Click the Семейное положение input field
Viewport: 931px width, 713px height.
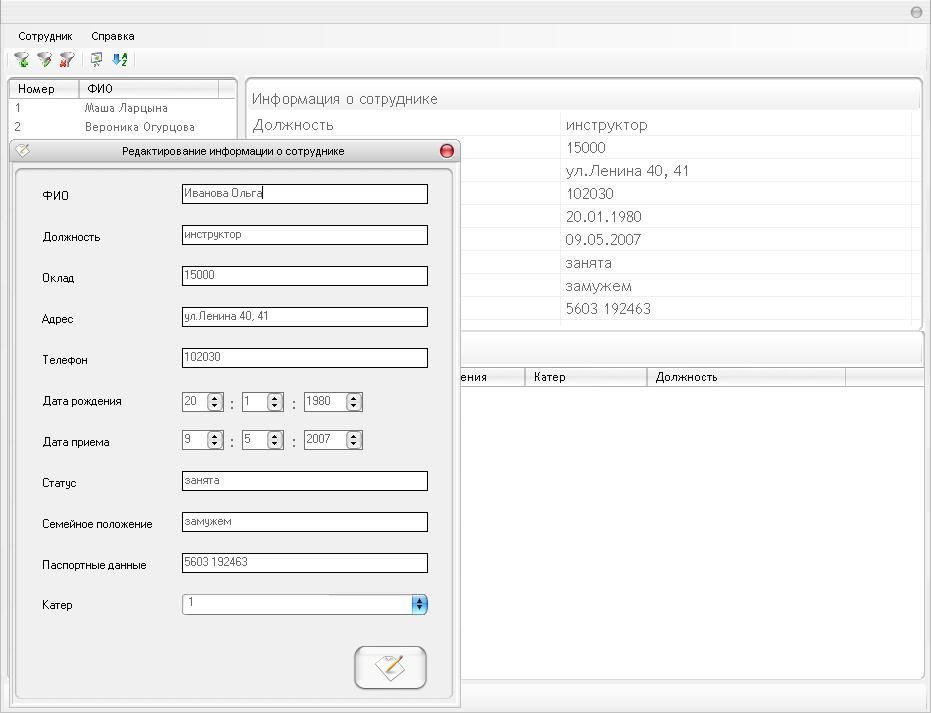coord(305,522)
